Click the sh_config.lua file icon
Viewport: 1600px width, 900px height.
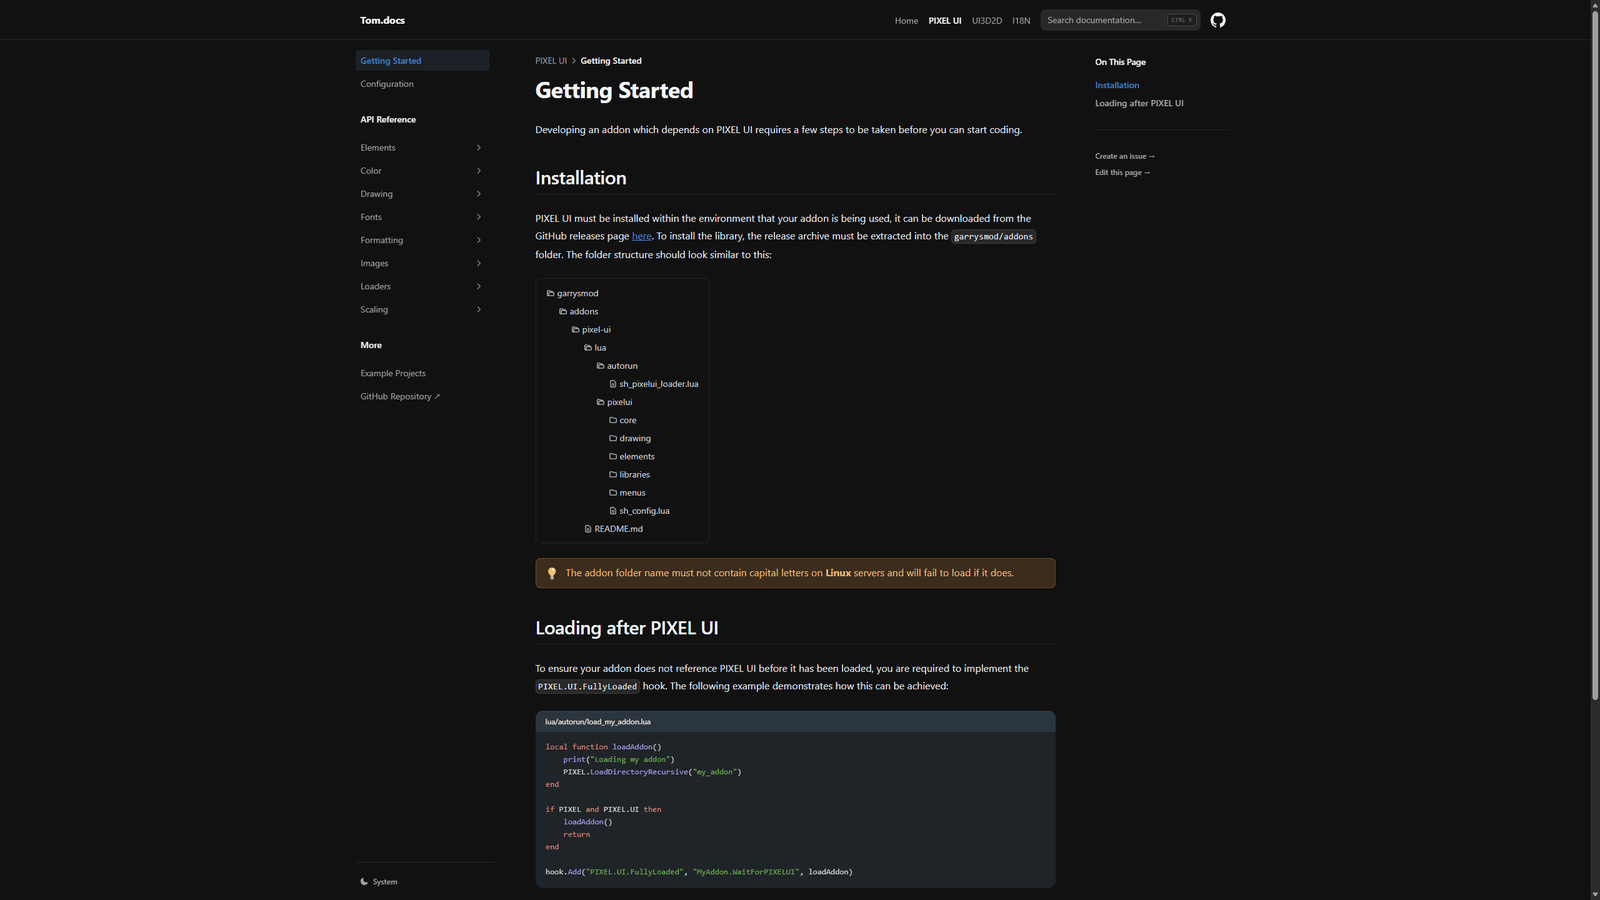click(613, 510)
